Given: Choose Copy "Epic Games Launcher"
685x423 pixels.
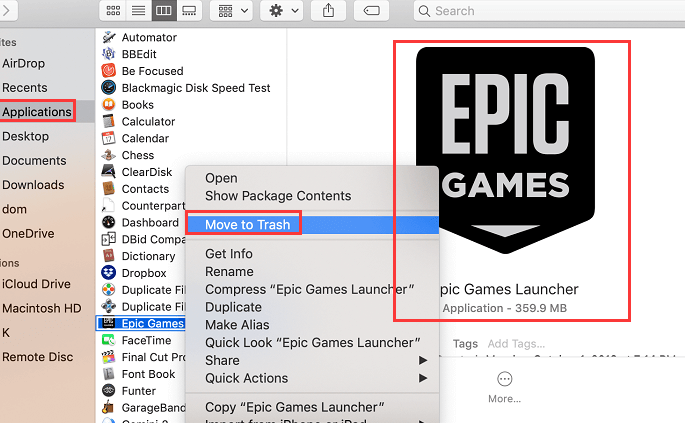Looking at the screenshot, I should [x=294, y=407].
